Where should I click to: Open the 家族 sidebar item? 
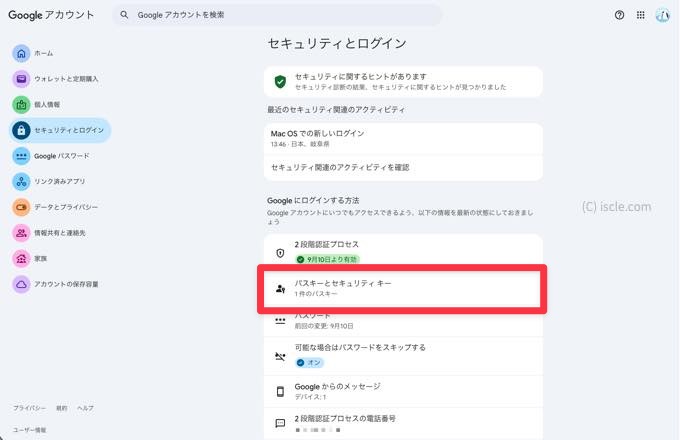click(x=30, y=259)
